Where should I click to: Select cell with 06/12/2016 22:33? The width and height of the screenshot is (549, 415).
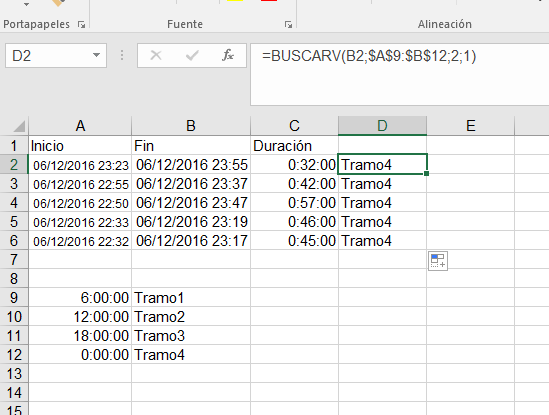click(x=80, y=222)
